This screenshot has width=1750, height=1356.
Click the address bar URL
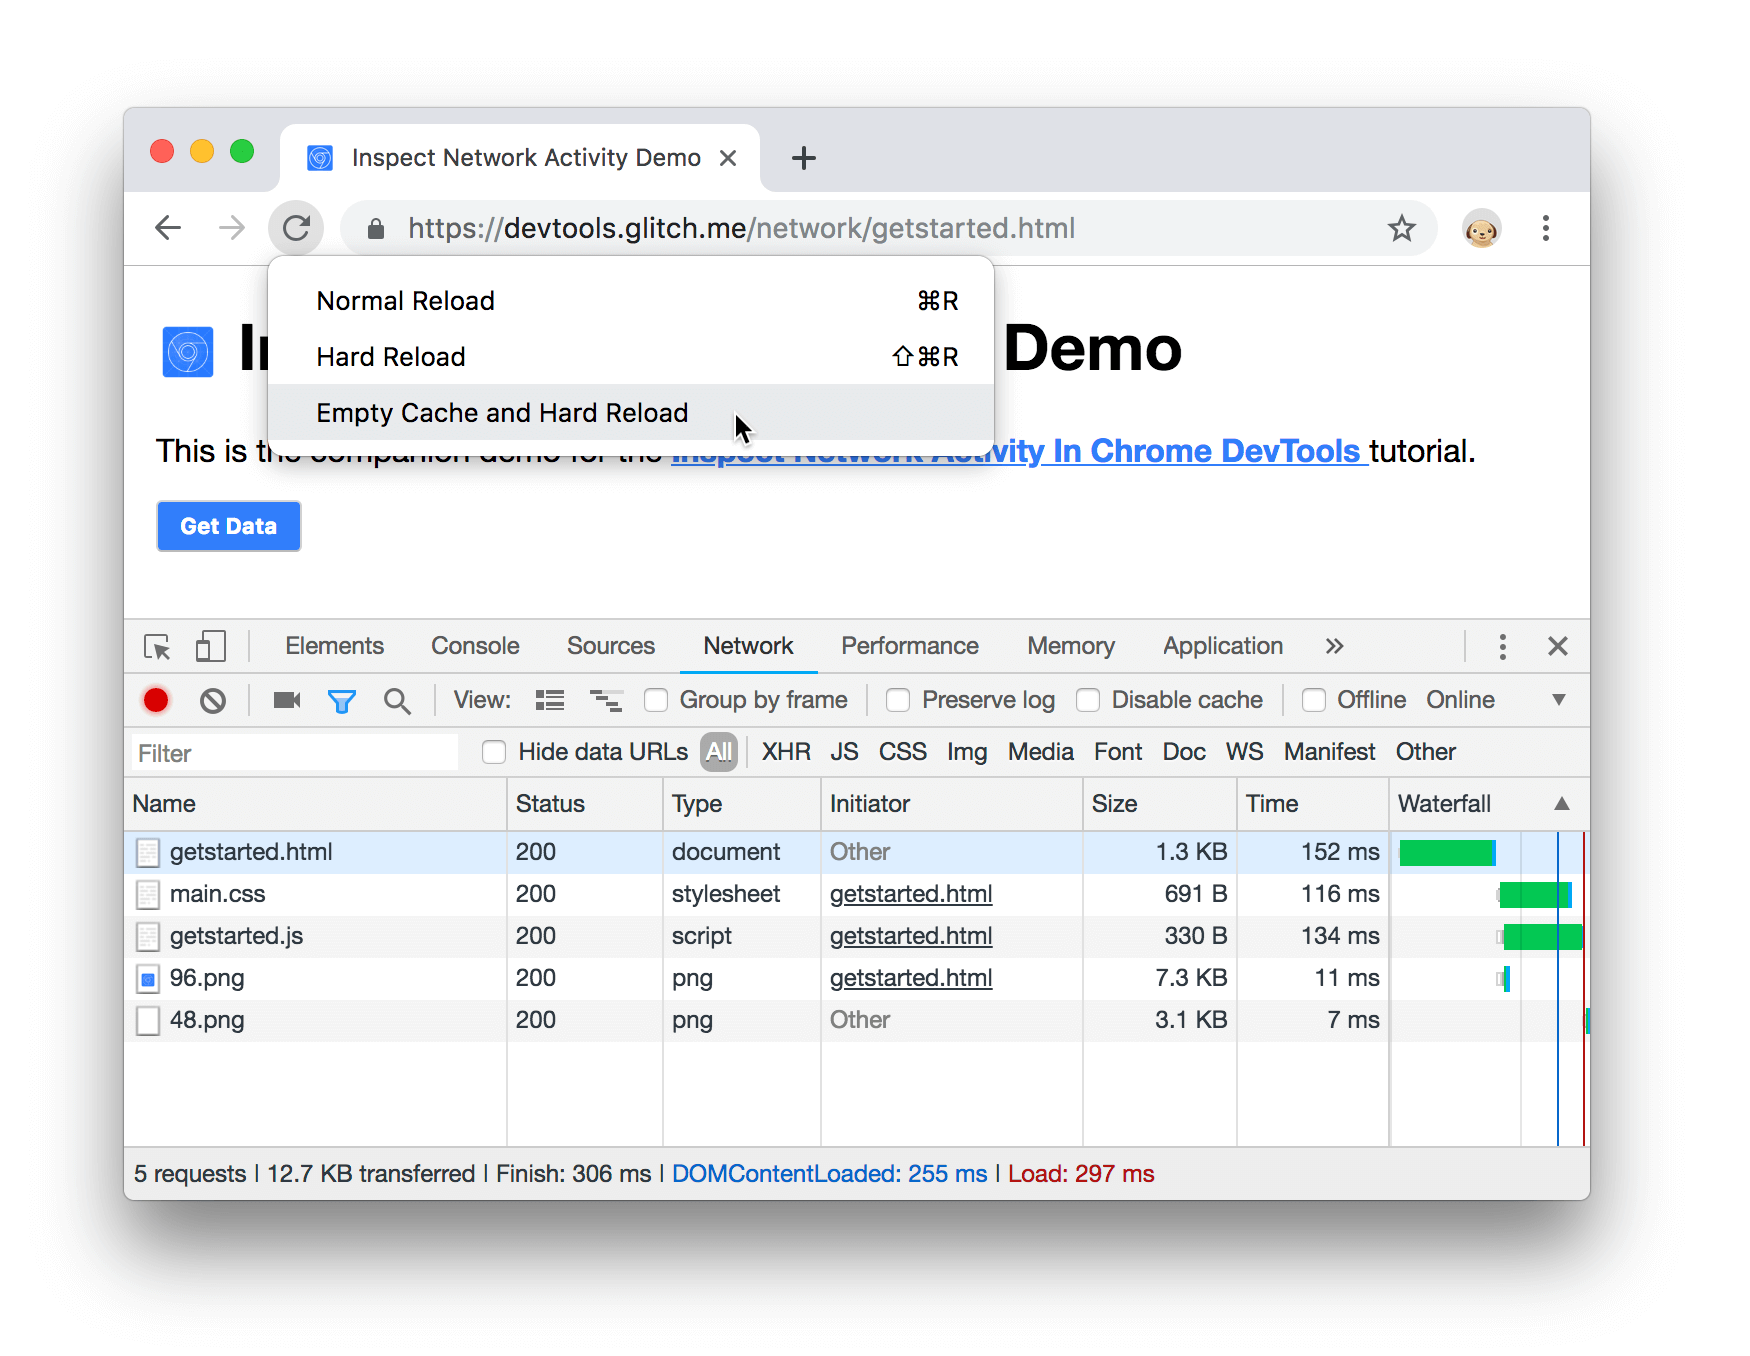(x=741, y=229)
